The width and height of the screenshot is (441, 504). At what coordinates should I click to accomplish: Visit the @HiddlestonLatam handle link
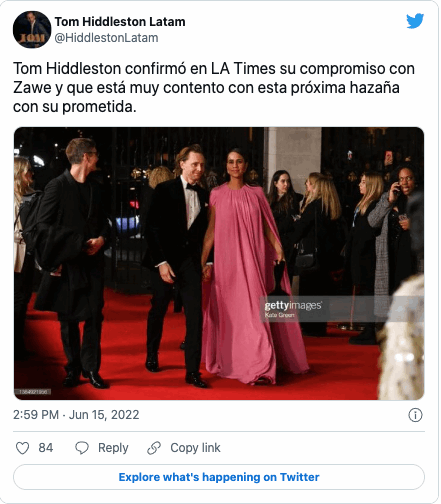coord(106,38)
